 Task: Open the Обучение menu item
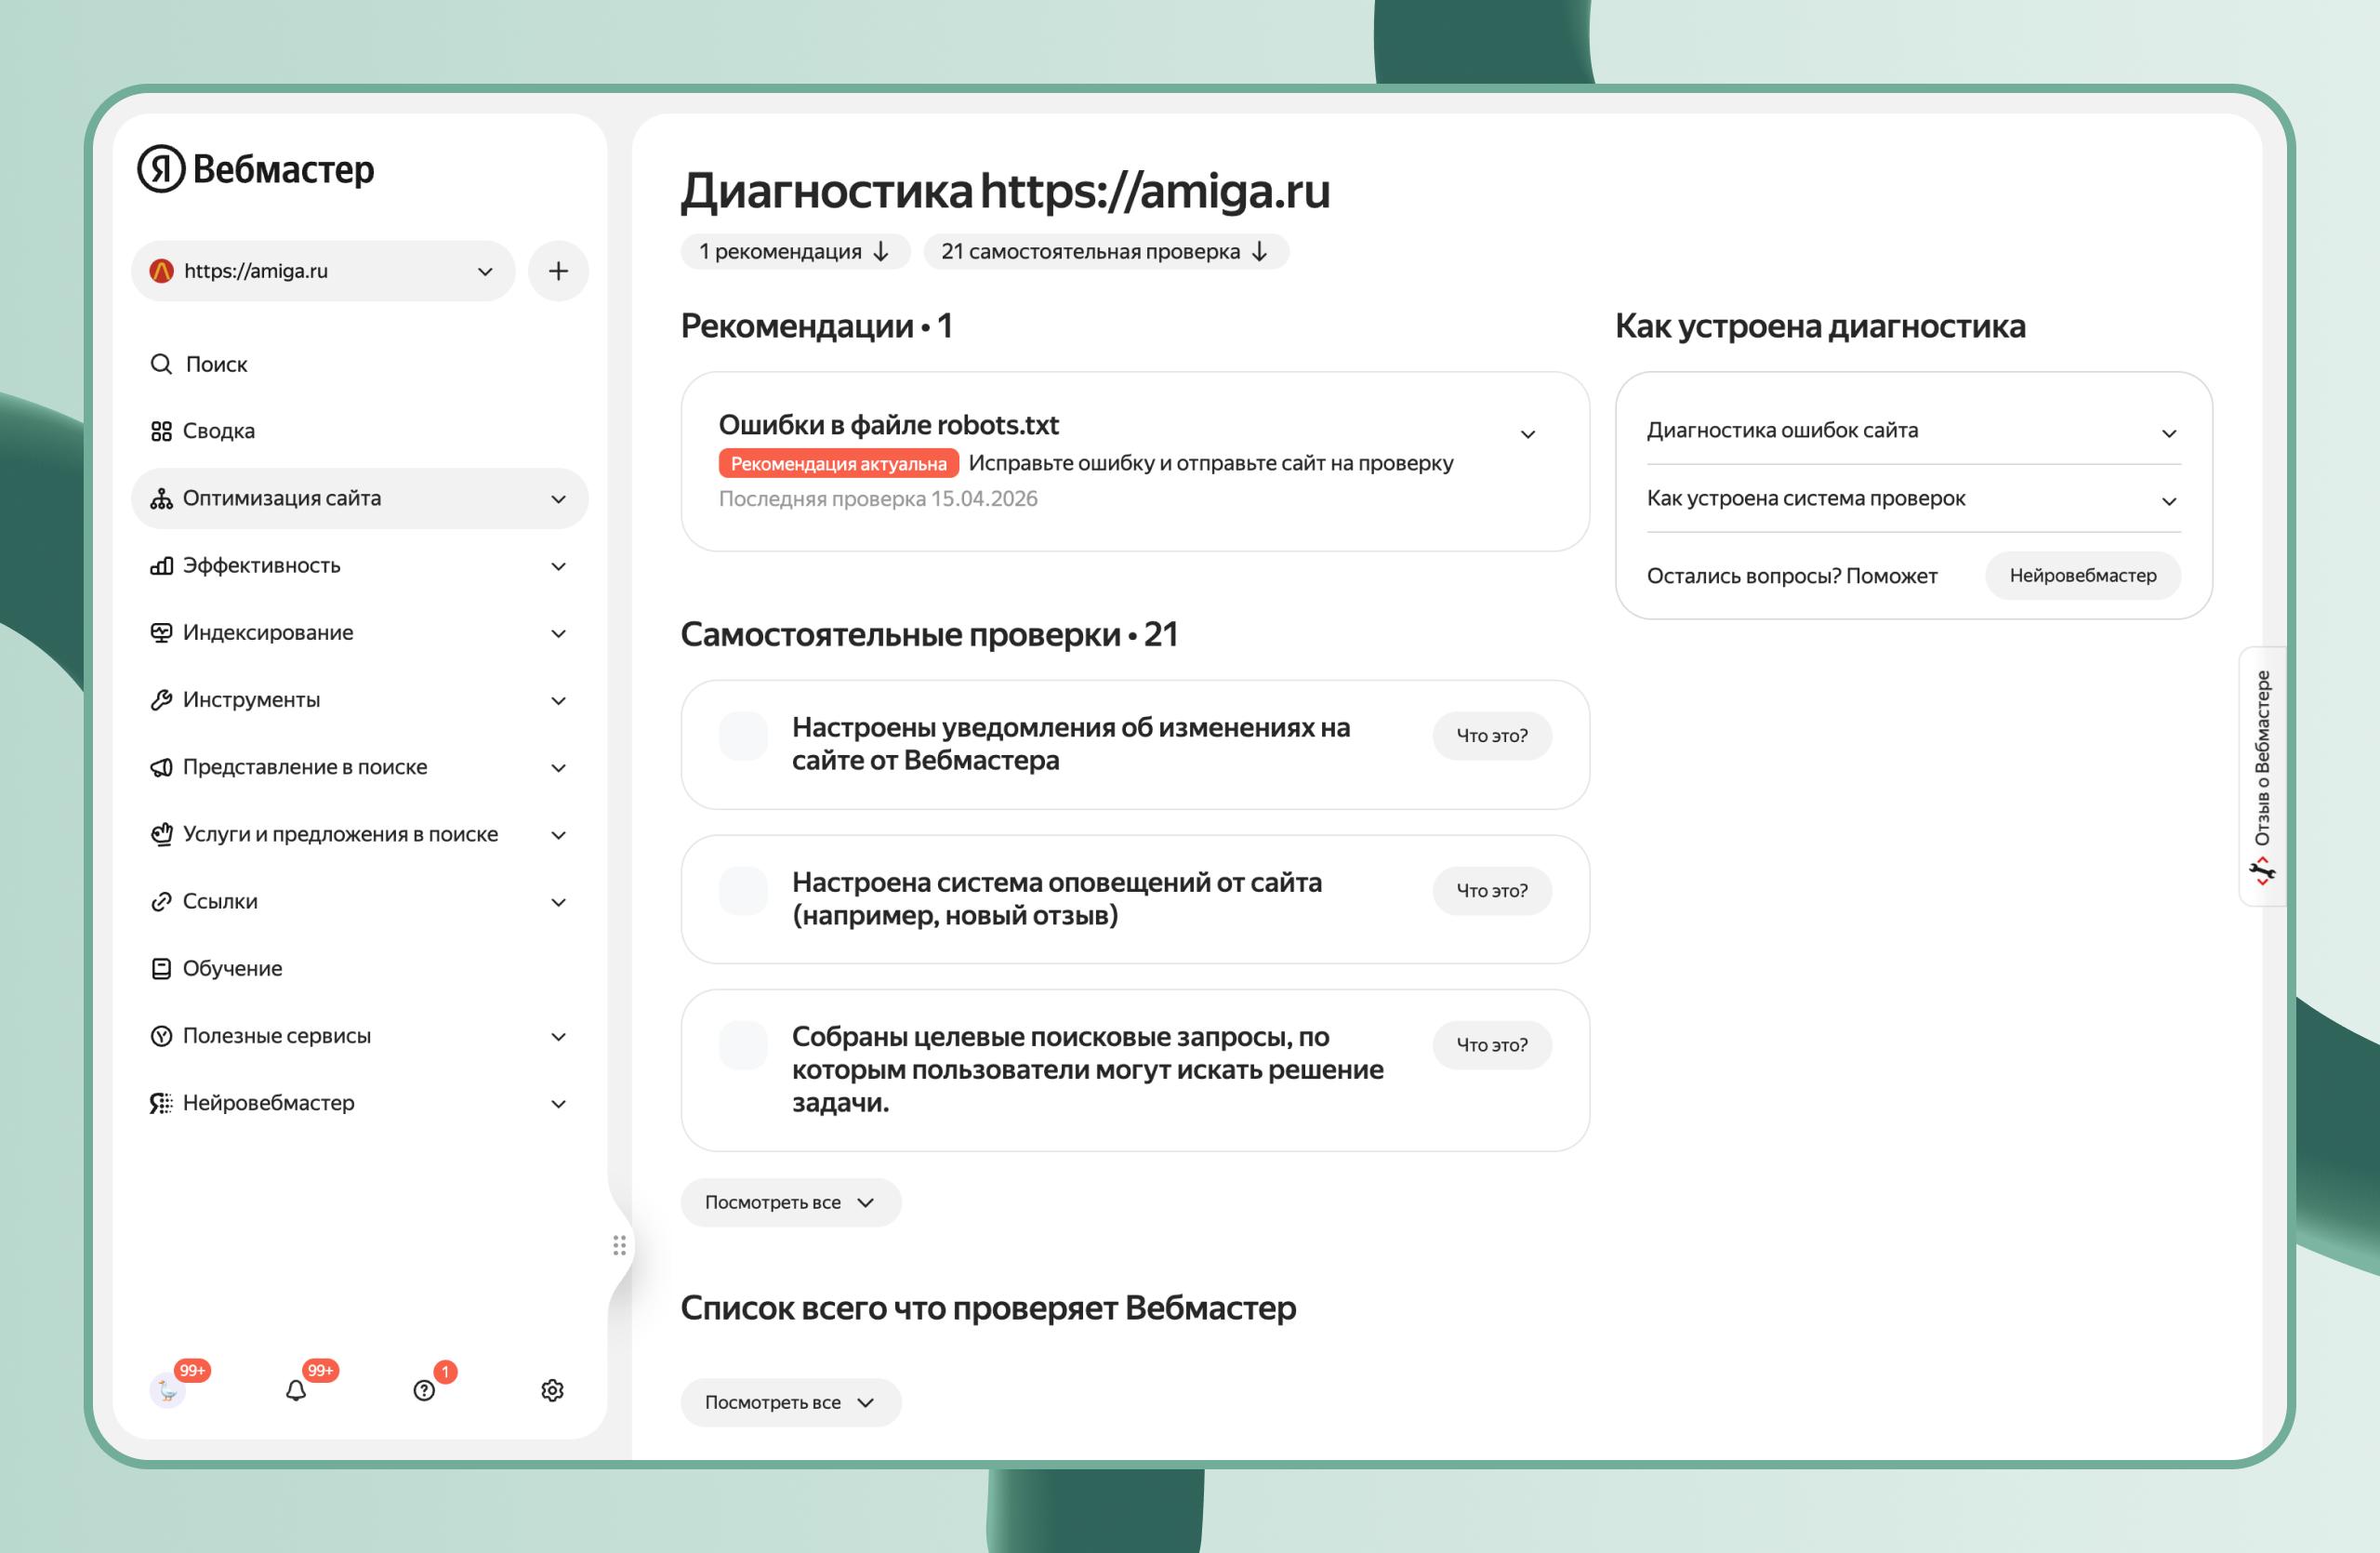pyautogui.click(x=360, y=969)
